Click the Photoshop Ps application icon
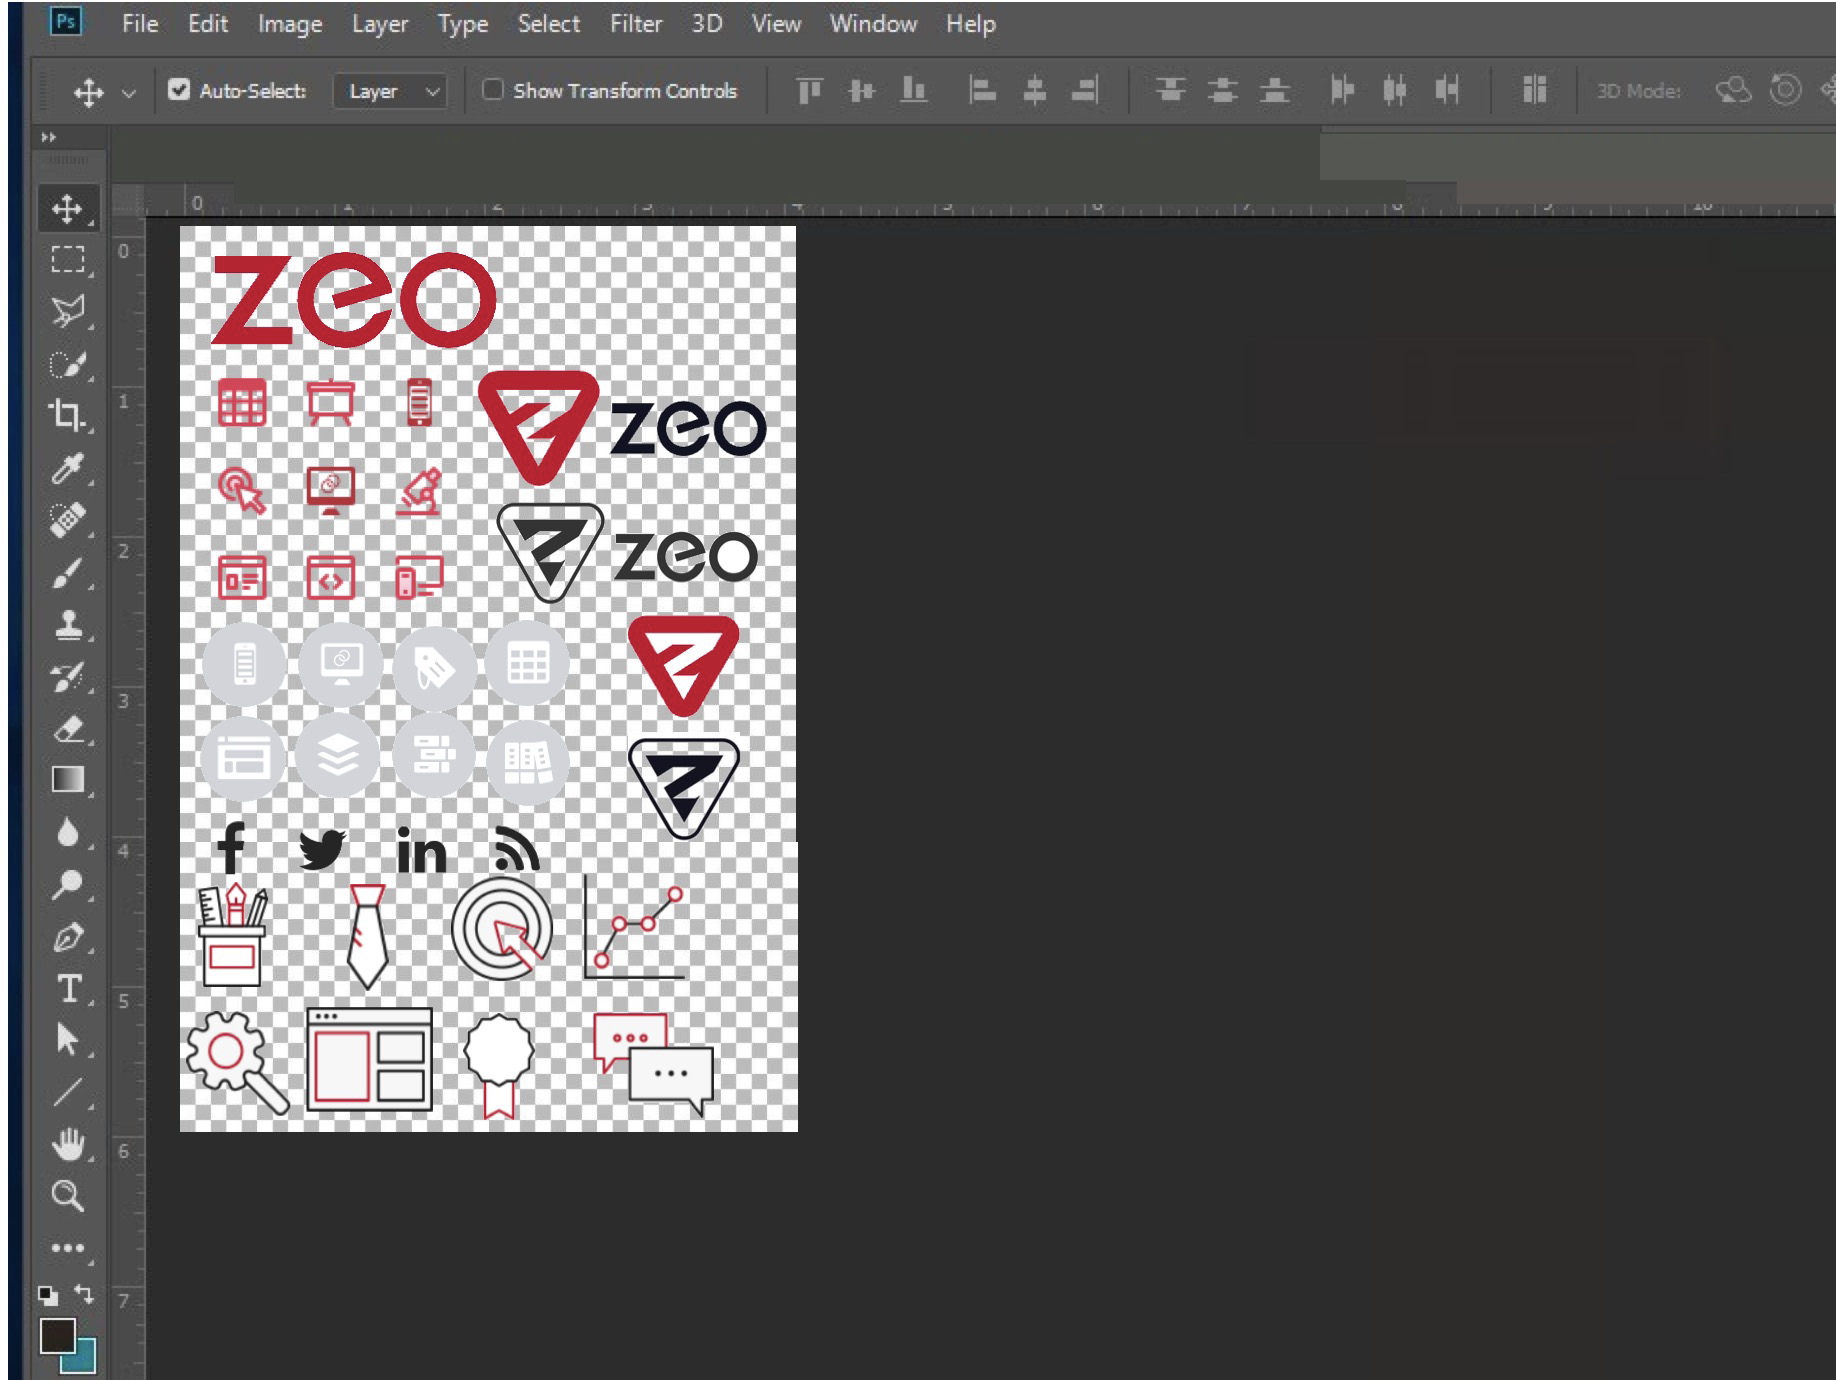Screen dimensions: 1836x1380 [x=66, y=21]
